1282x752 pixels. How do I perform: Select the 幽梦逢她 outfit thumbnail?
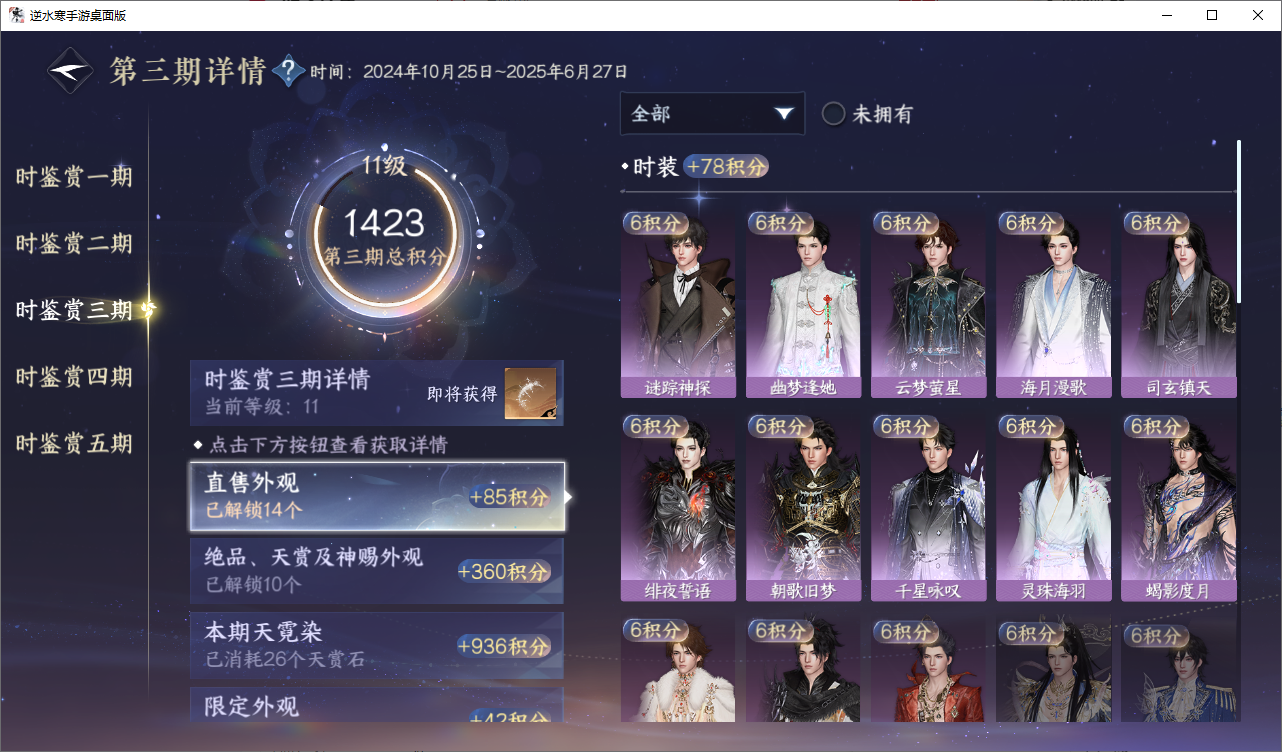coord(803,304)
